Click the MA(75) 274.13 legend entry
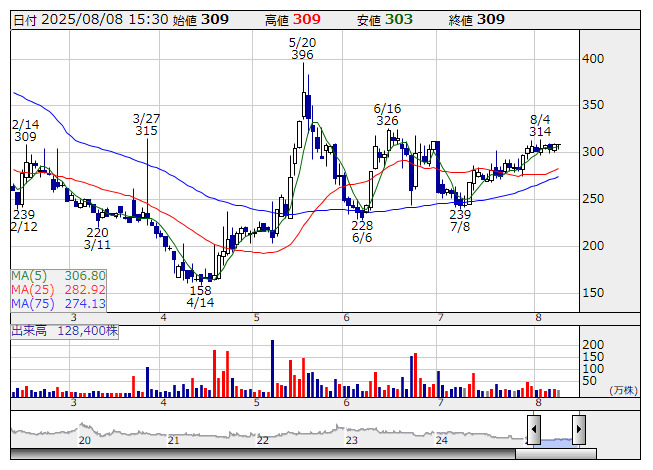 58,303
